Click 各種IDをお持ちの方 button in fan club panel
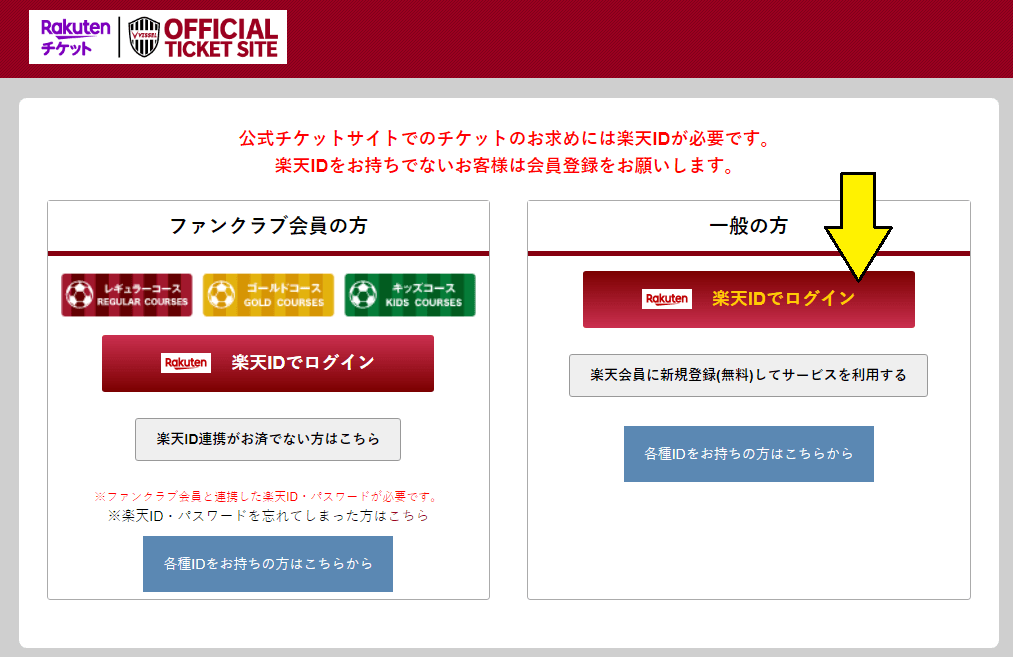1013x657 pixels. [268, 563]
